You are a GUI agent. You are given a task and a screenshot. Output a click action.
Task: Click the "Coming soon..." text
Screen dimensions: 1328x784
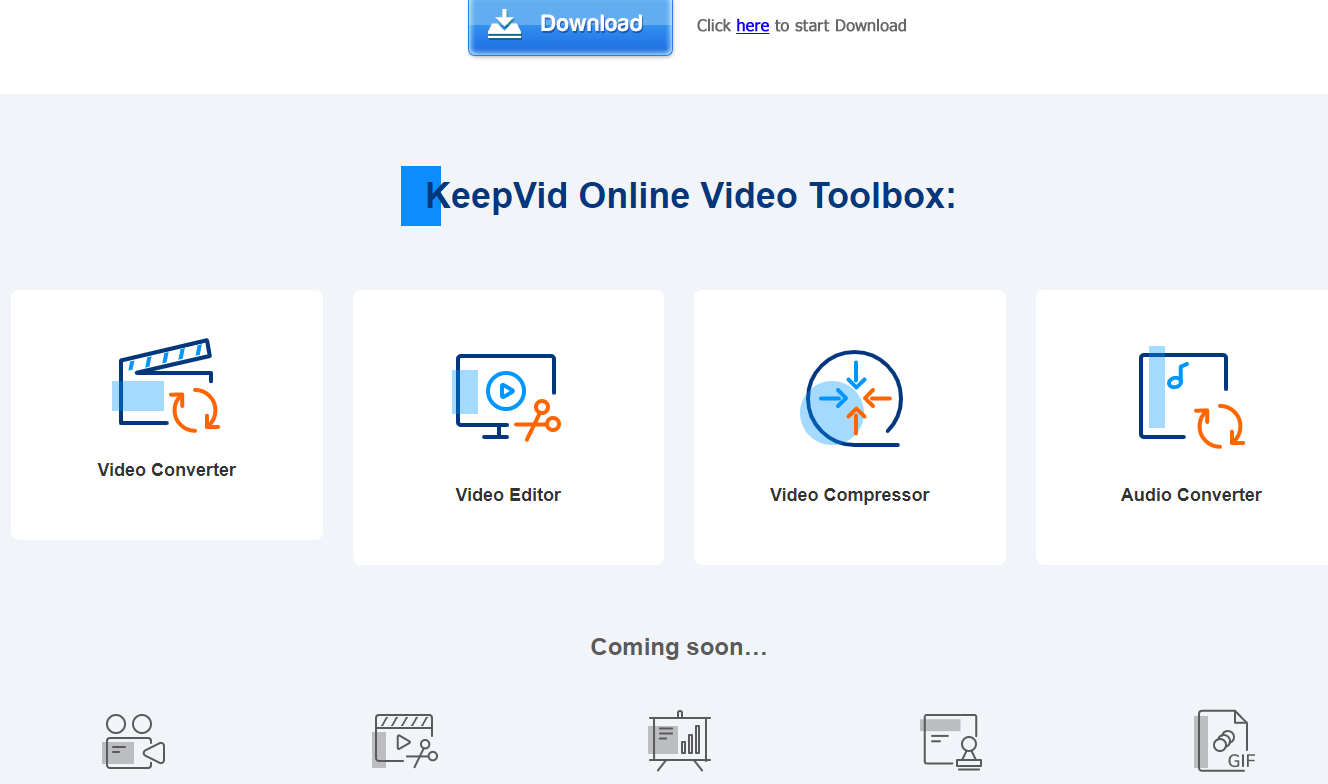click(x=677, y=646)
